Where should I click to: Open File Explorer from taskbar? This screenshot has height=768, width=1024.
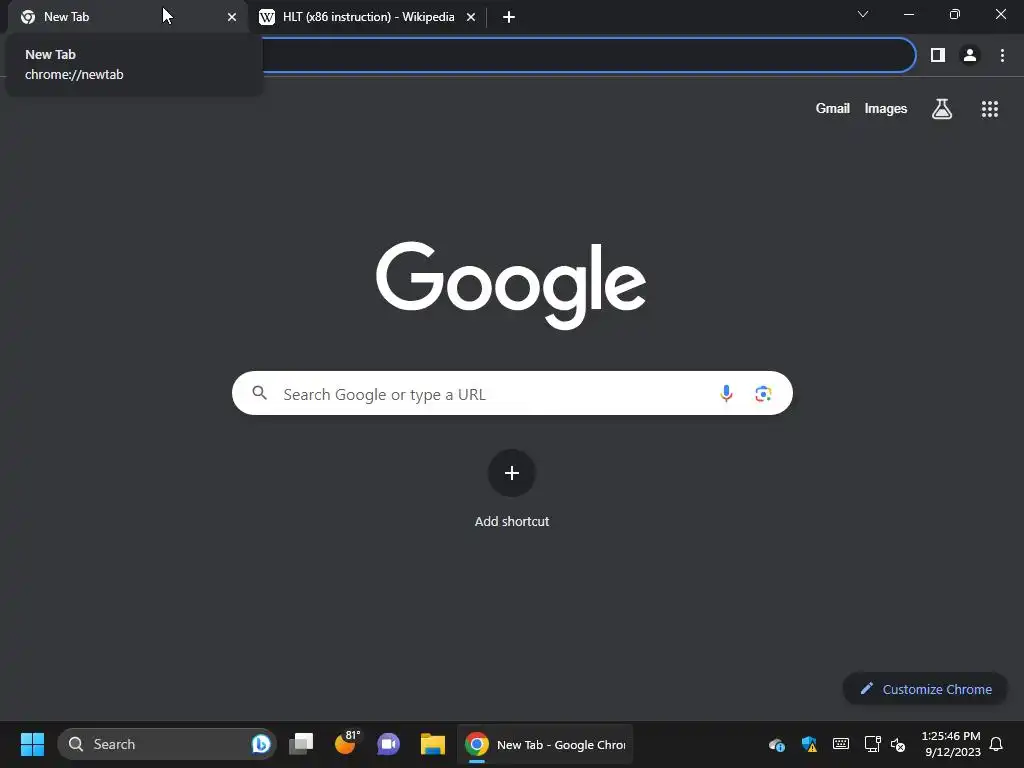coord(432,744)
